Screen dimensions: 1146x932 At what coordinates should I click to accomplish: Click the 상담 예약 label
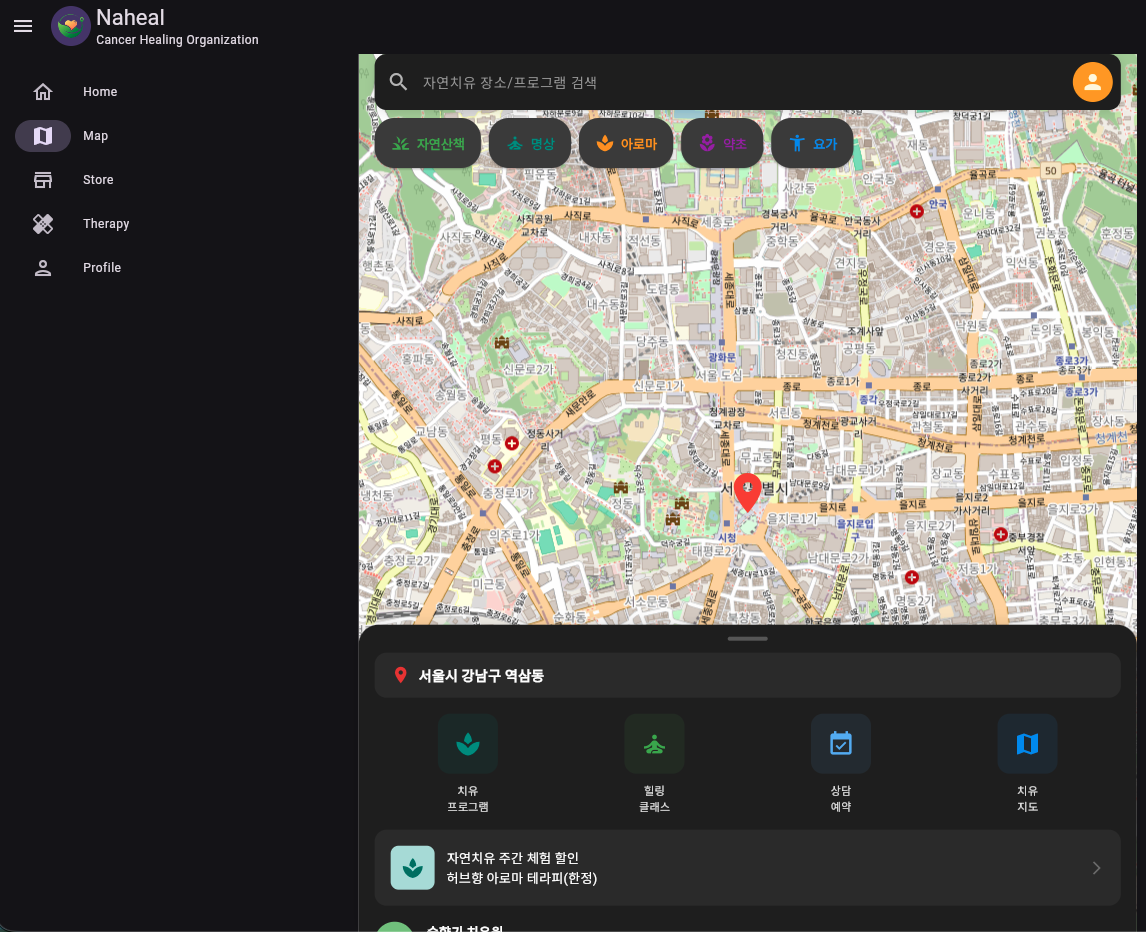click(840, 798)
